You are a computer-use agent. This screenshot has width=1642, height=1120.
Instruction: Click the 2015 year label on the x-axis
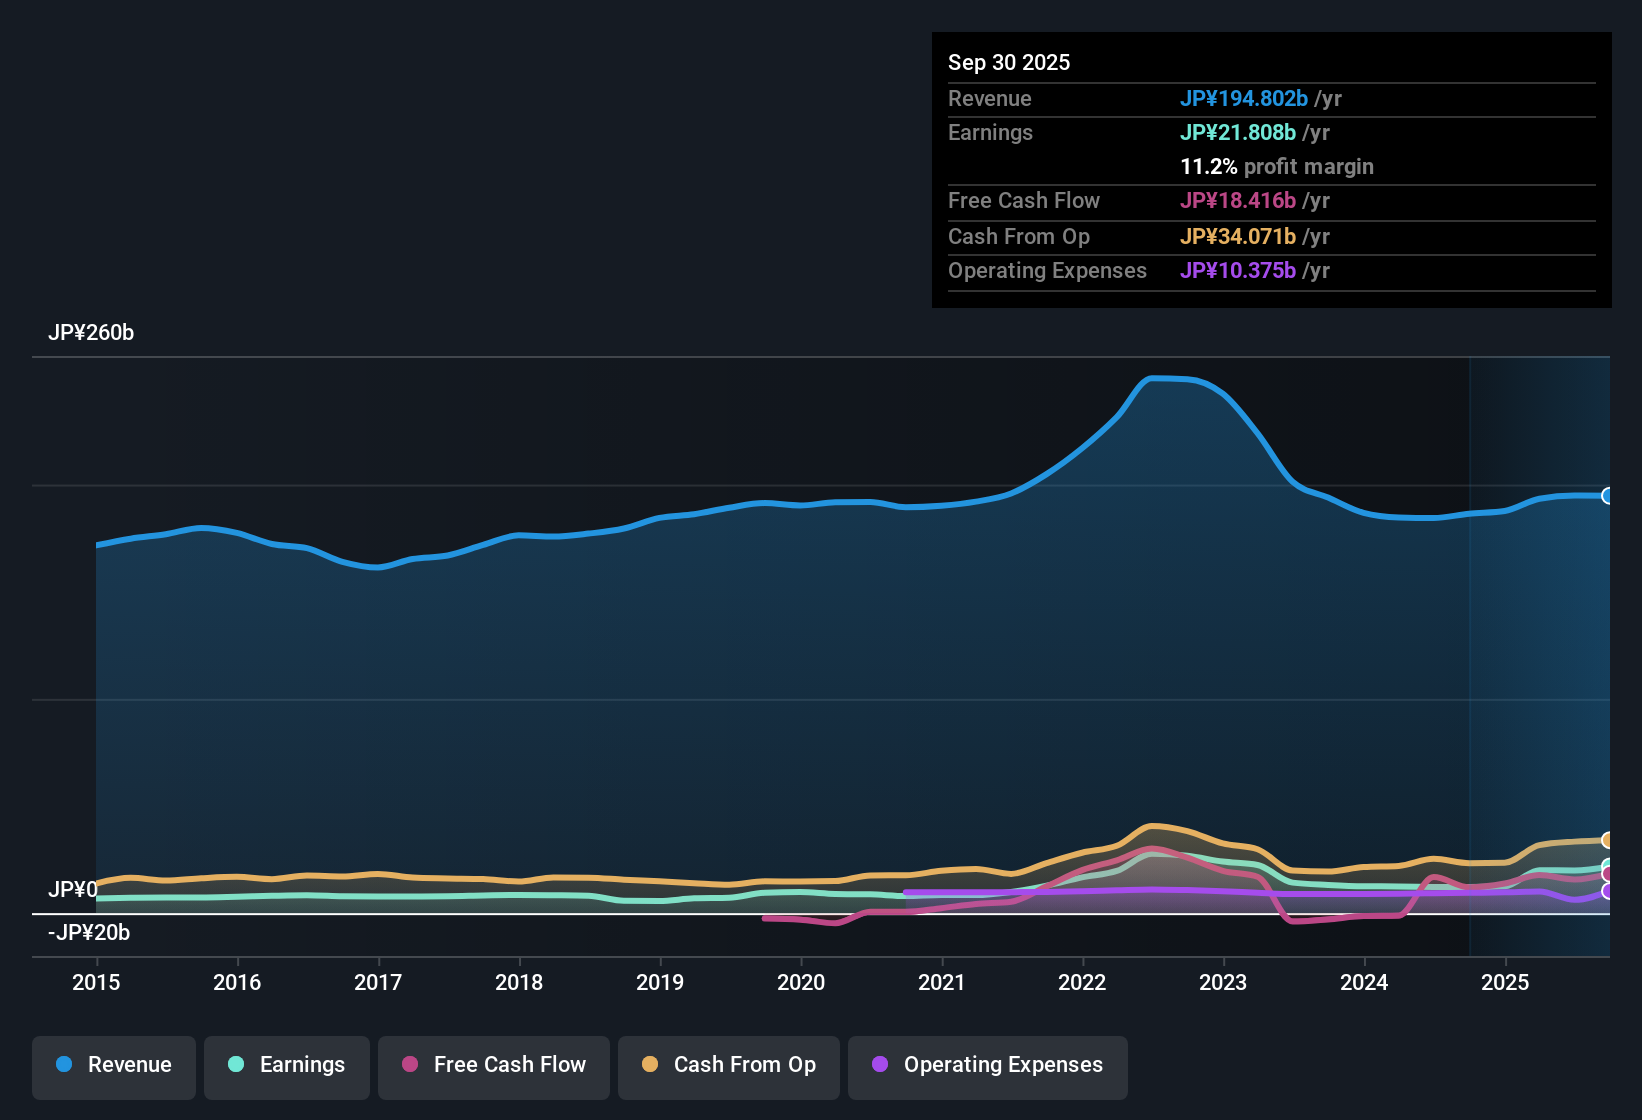coord(96,983)
